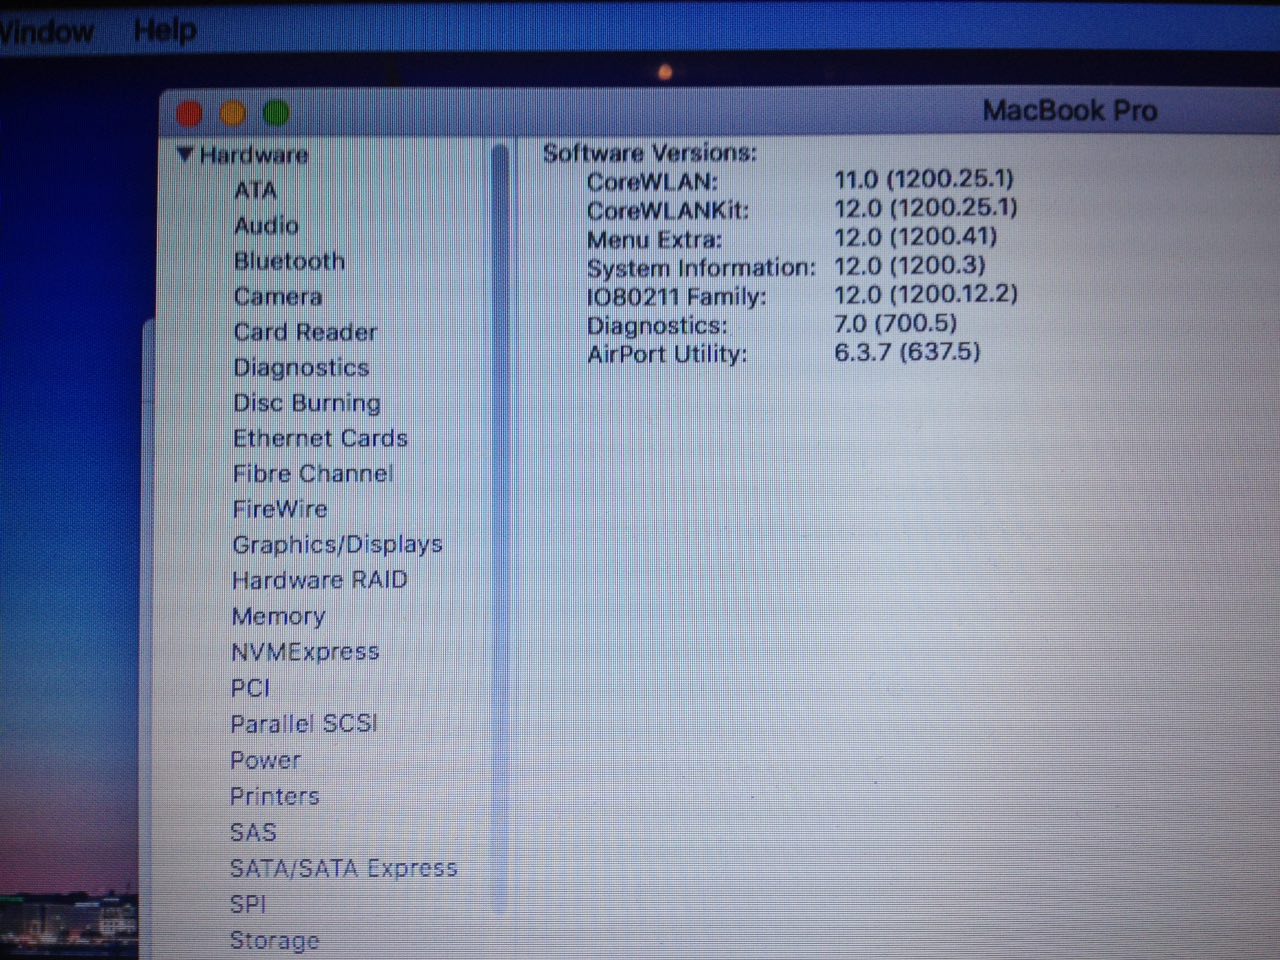The height and width of the screenshot is (960, 1280).
Task: Select FireWire in the sidebar
Action: (280, 509)
